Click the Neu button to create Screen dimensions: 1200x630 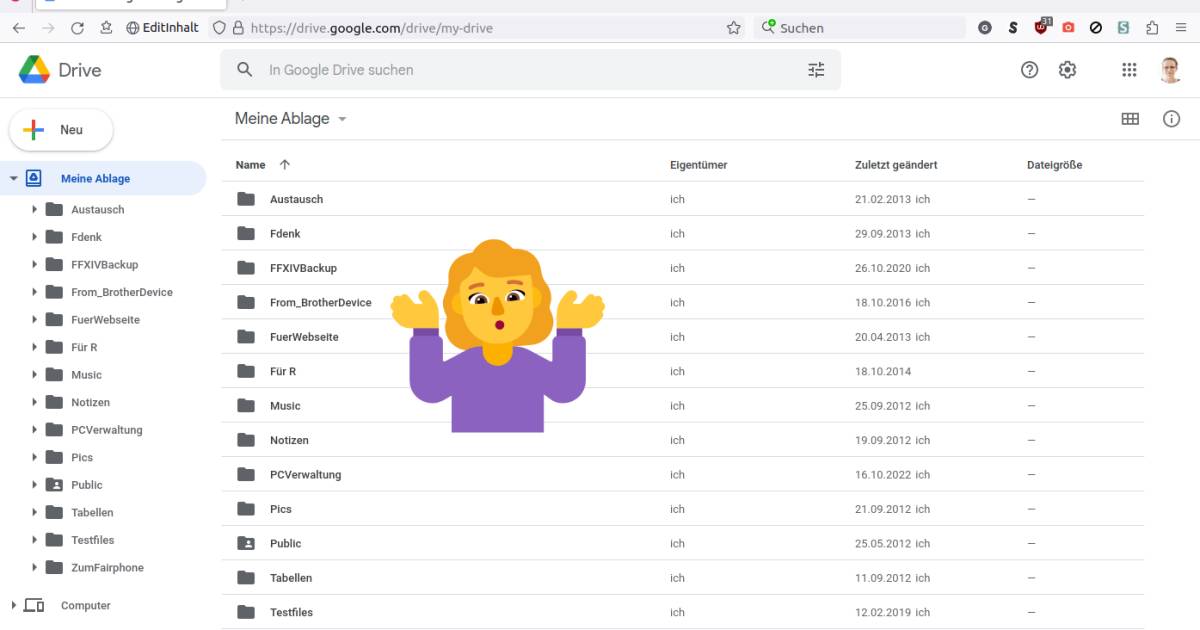[61, 130]
